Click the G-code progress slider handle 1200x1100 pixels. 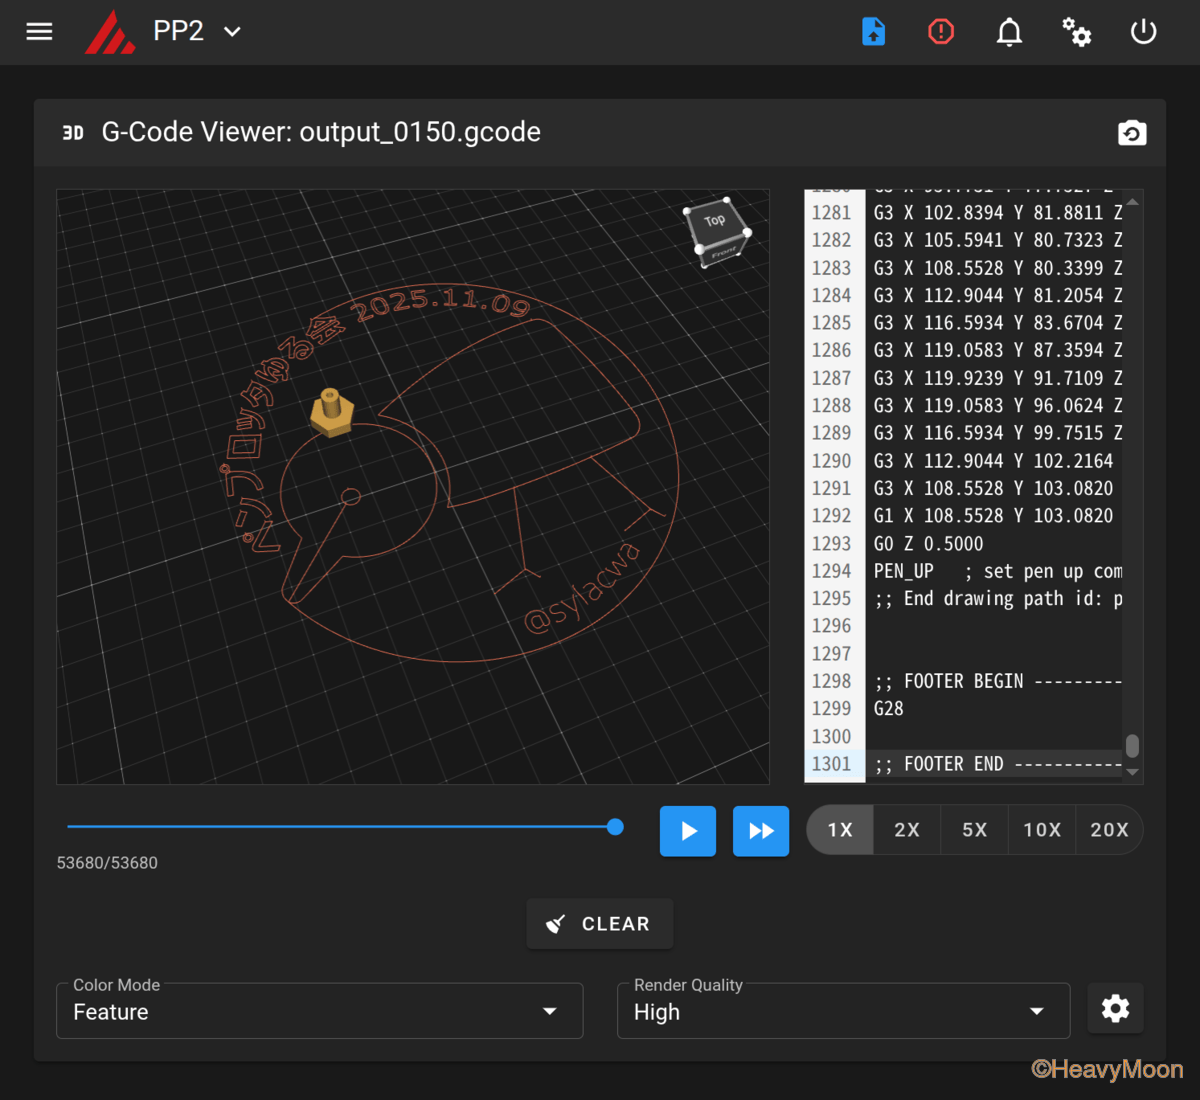pos(615,827)
